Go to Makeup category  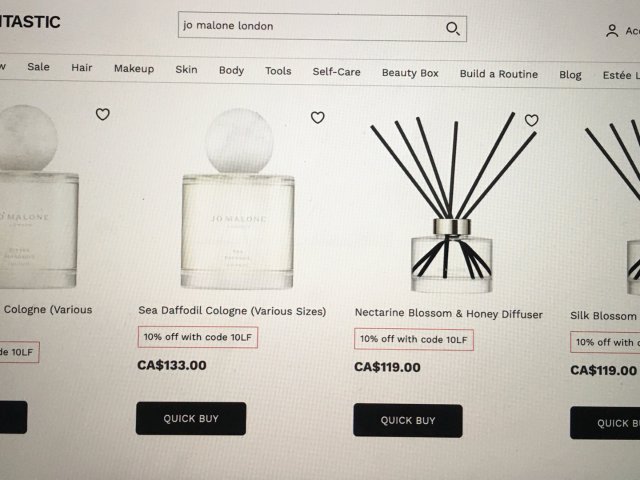(134, 69)
